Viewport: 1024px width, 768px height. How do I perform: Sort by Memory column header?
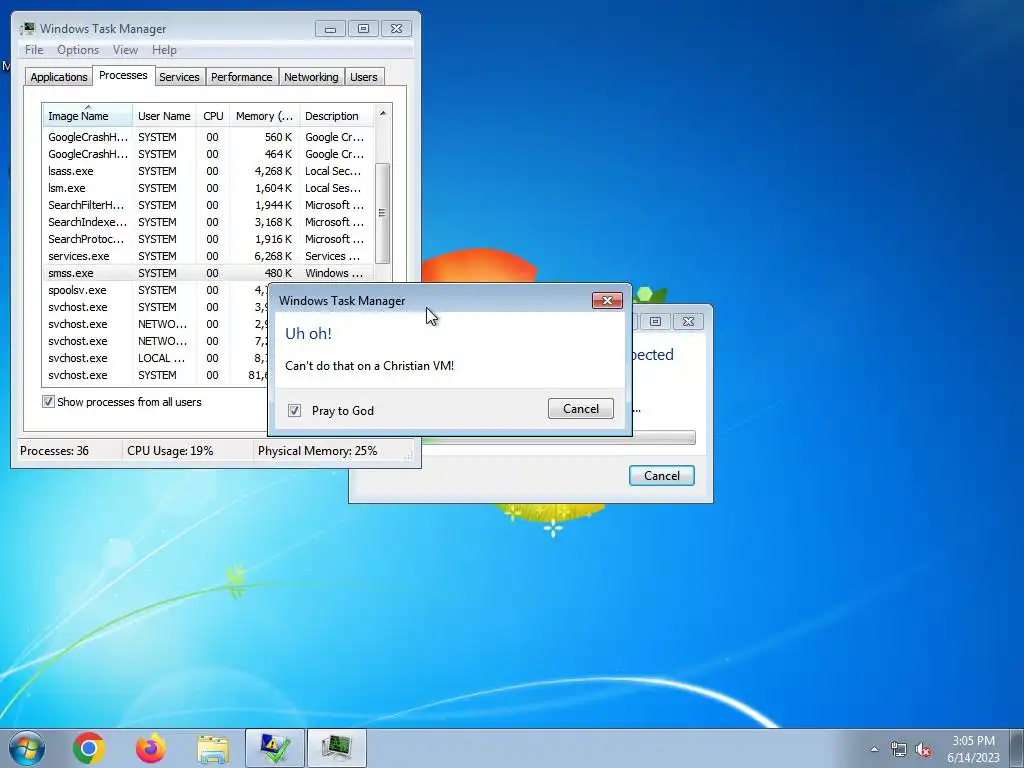pos(264,116)
